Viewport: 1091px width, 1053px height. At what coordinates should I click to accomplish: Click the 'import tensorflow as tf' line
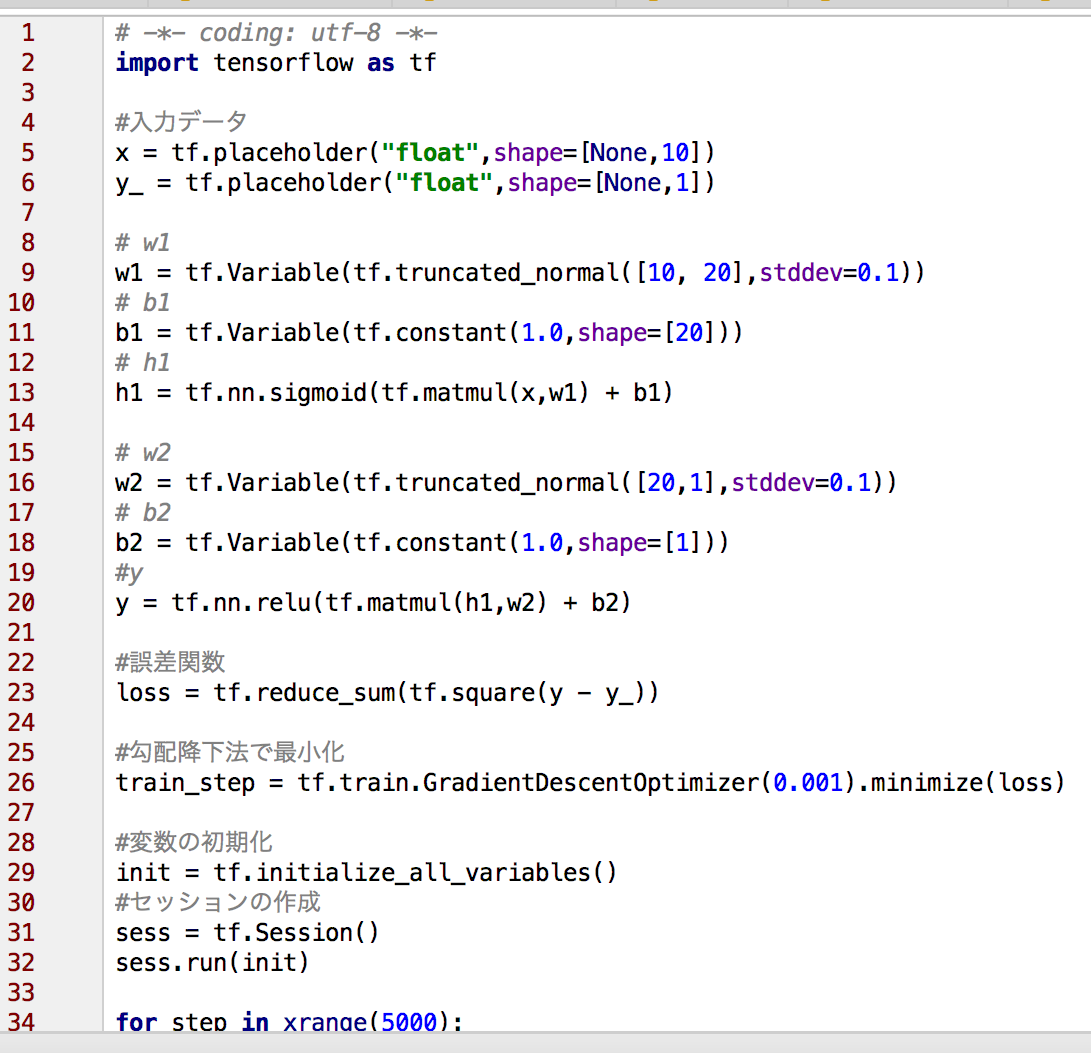pos(276,63)
